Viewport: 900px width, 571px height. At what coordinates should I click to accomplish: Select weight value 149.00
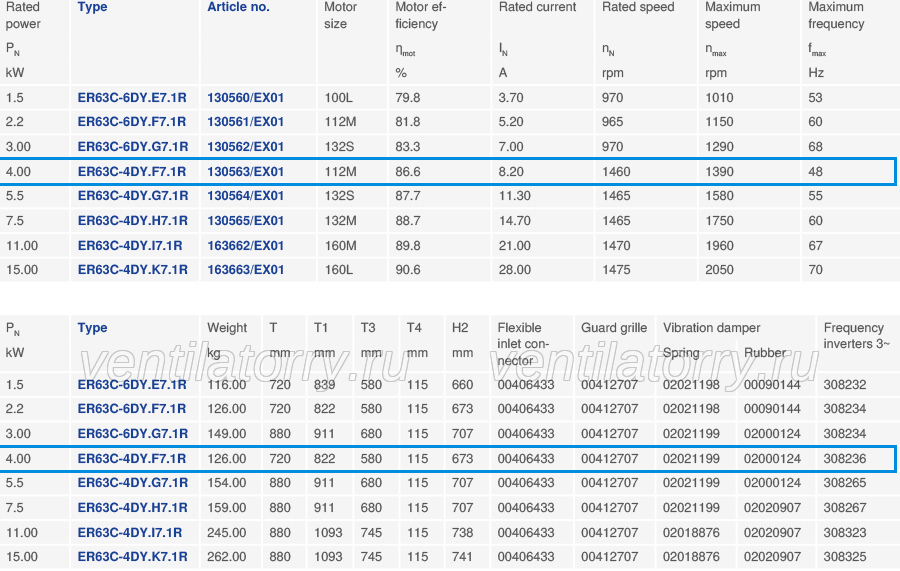click(227, 433)
